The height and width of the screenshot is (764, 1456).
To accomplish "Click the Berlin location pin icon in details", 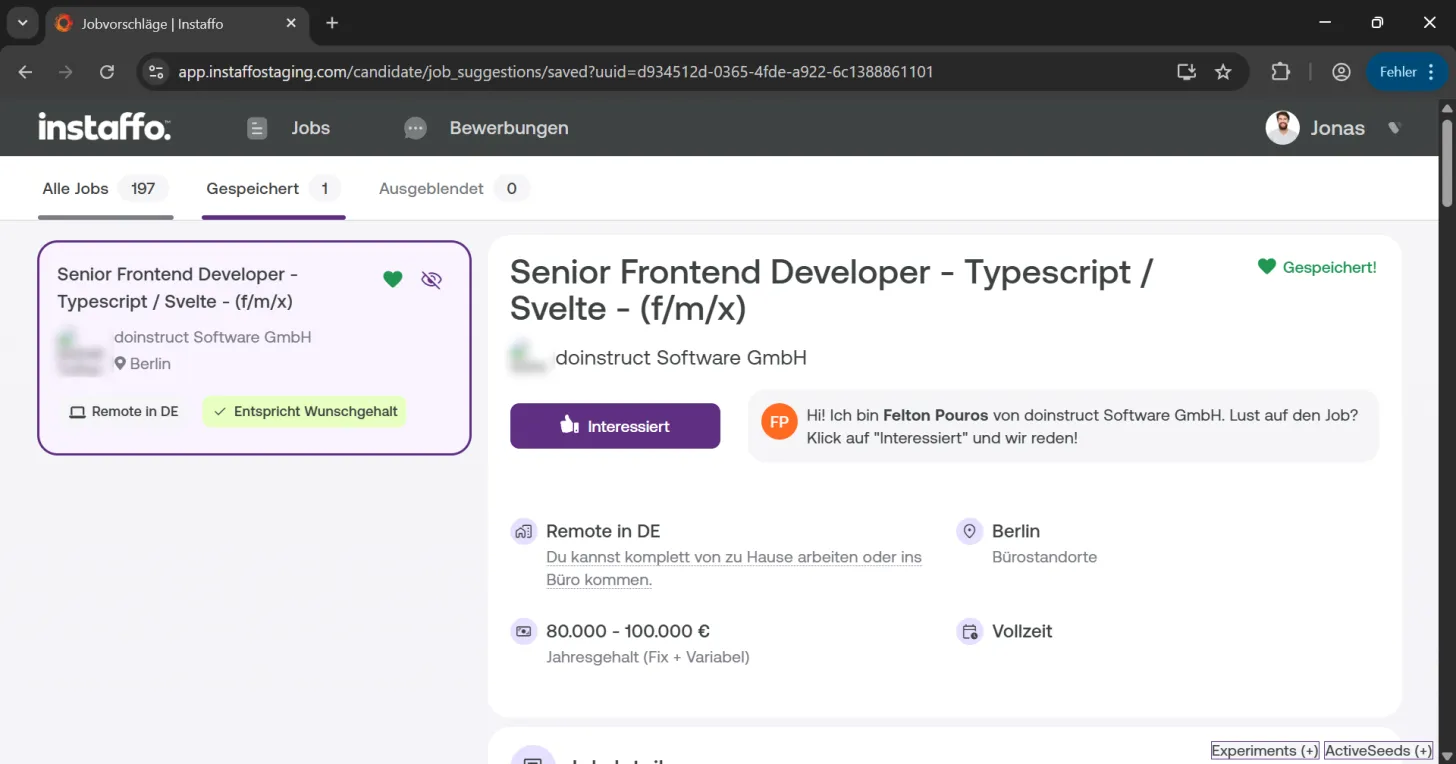I will 969,531.
